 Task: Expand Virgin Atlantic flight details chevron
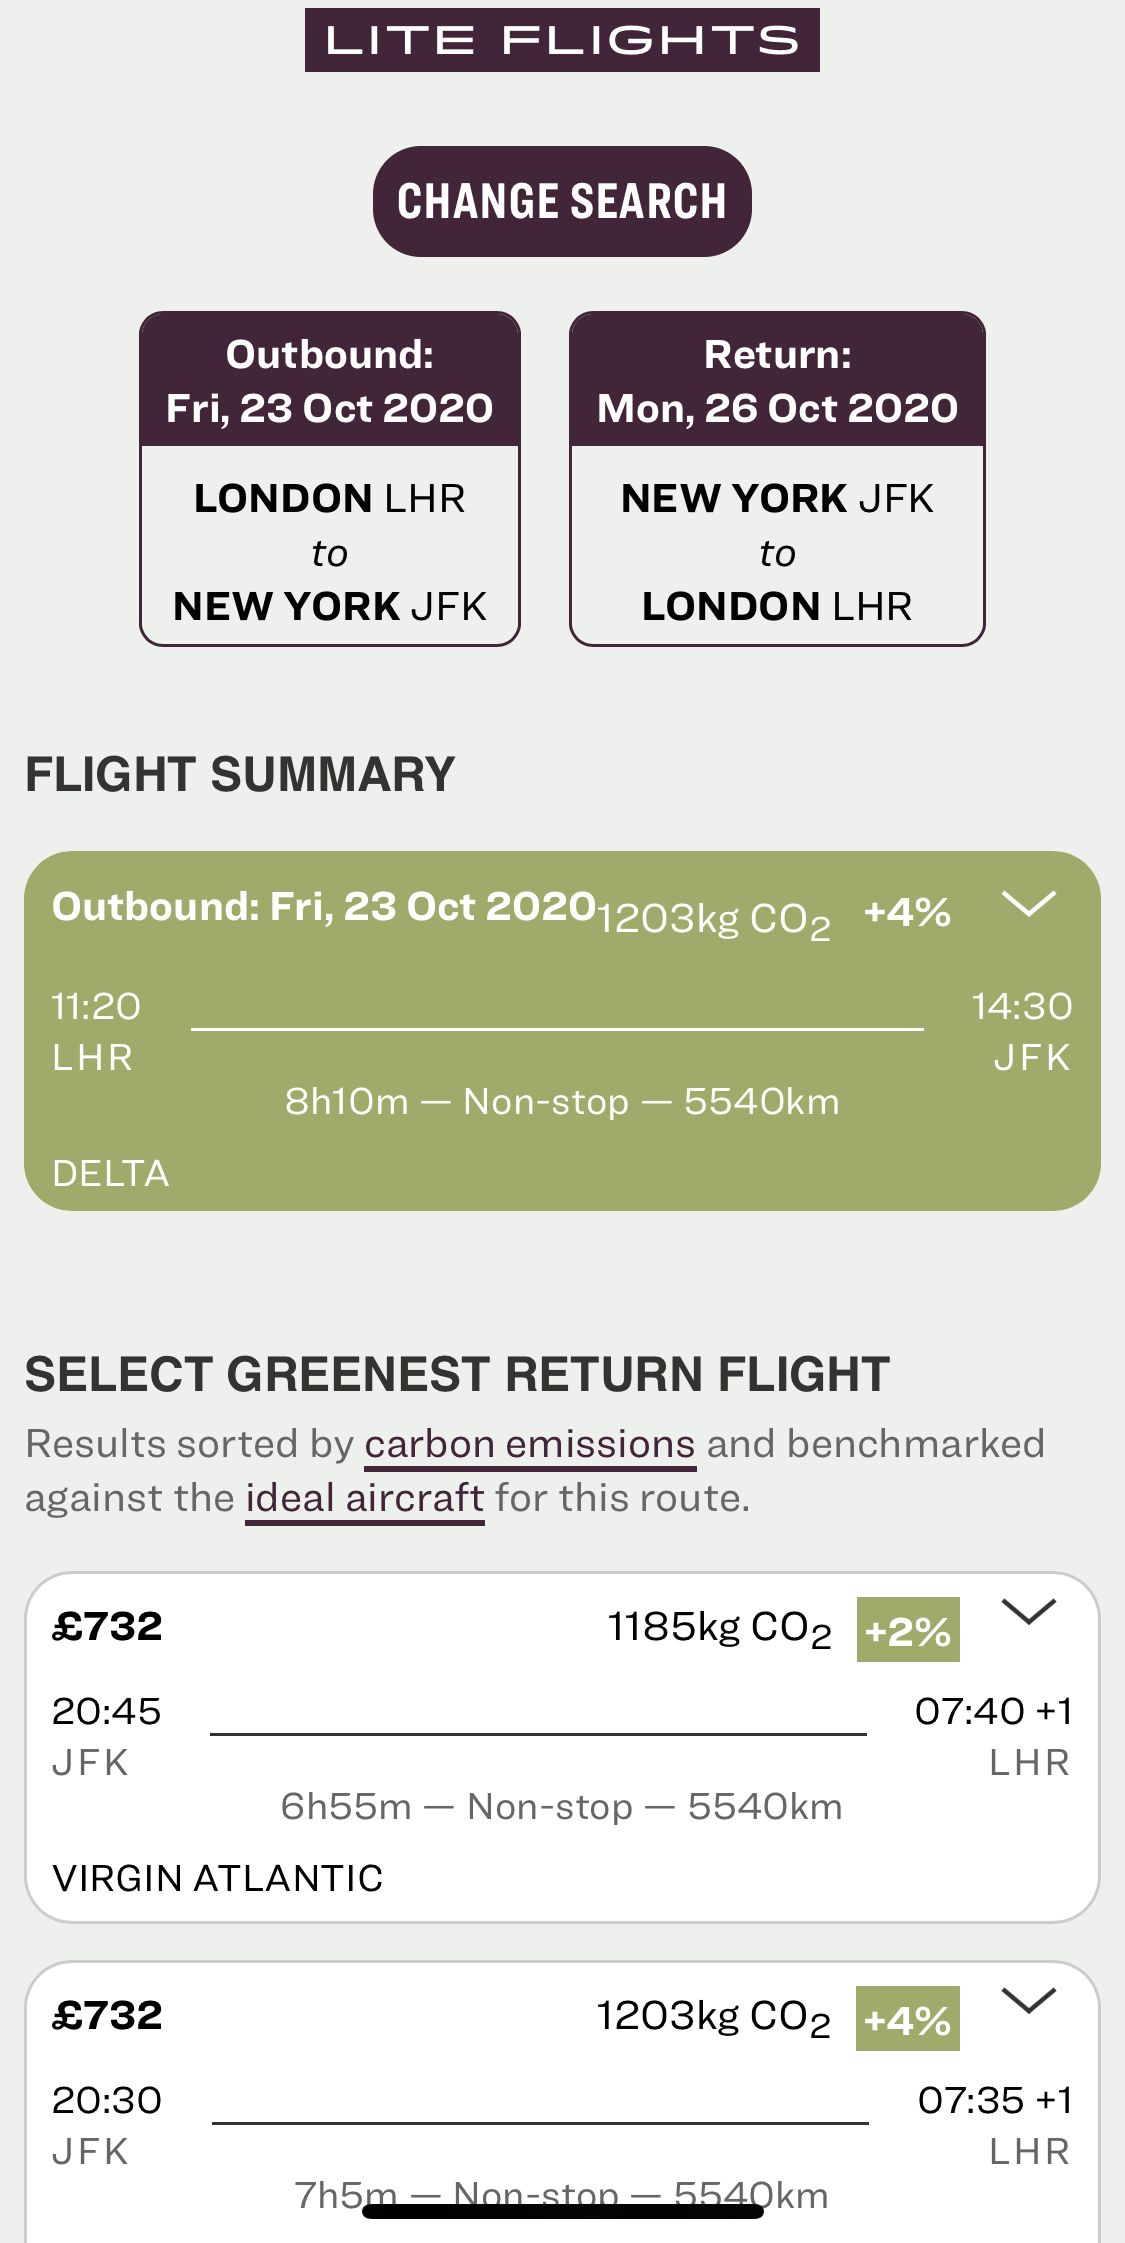point(1028,1612)
